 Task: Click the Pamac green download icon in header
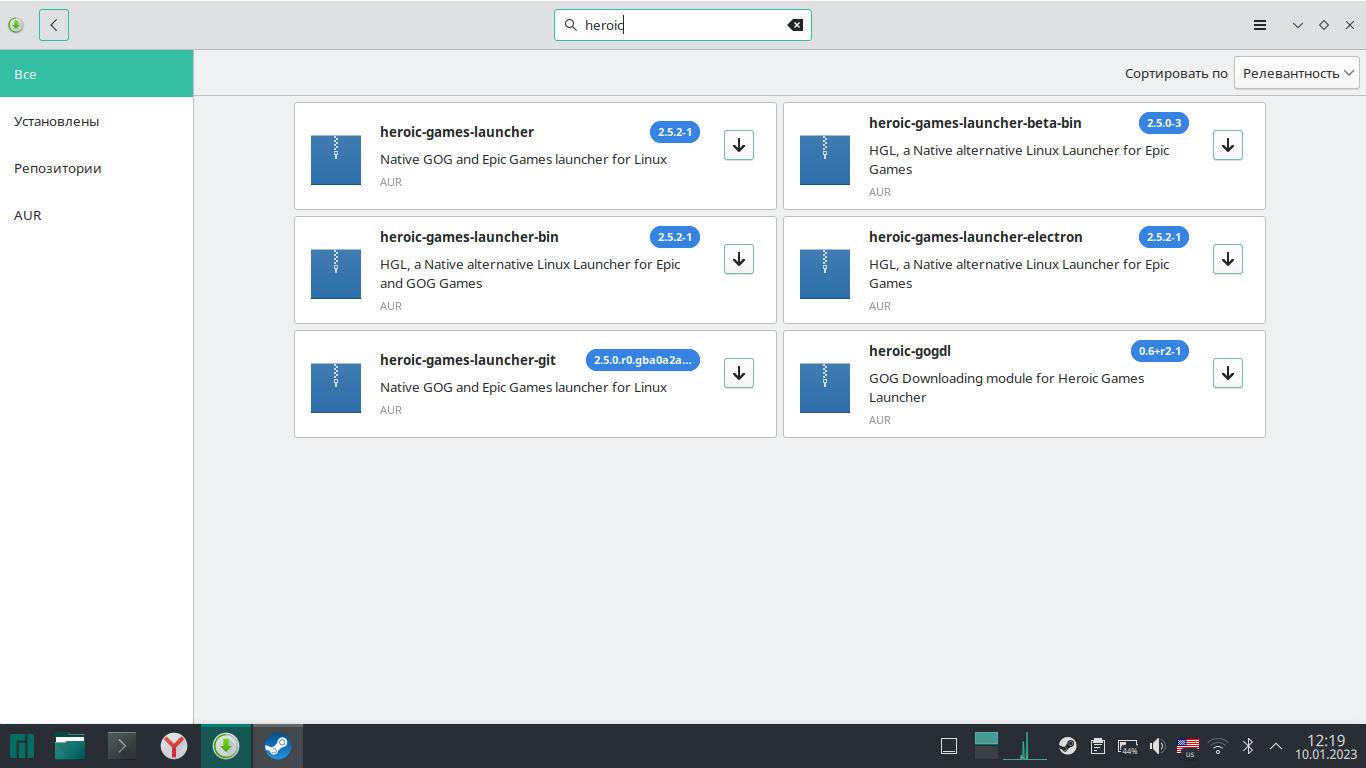click(x=16, y=25)
